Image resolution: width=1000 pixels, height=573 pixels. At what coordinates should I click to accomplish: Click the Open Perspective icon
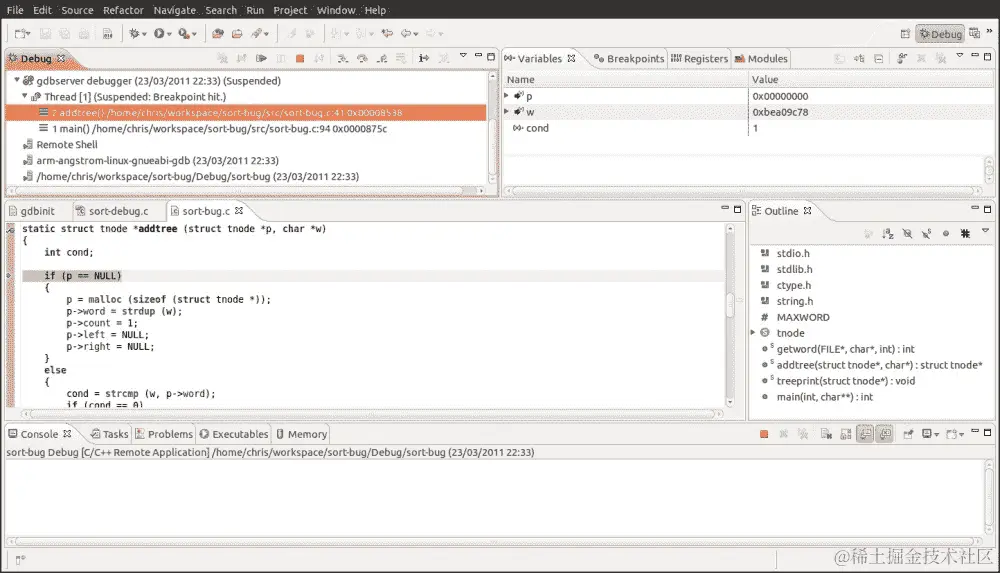(x=905, y=34)
